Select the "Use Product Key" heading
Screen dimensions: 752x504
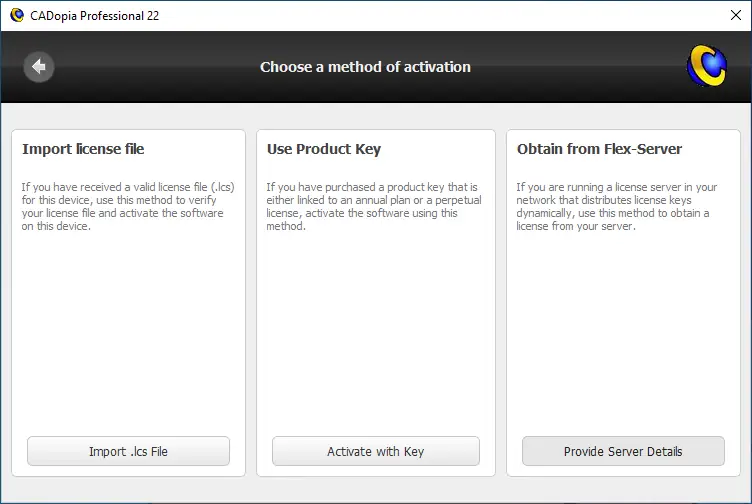point(324,149)
